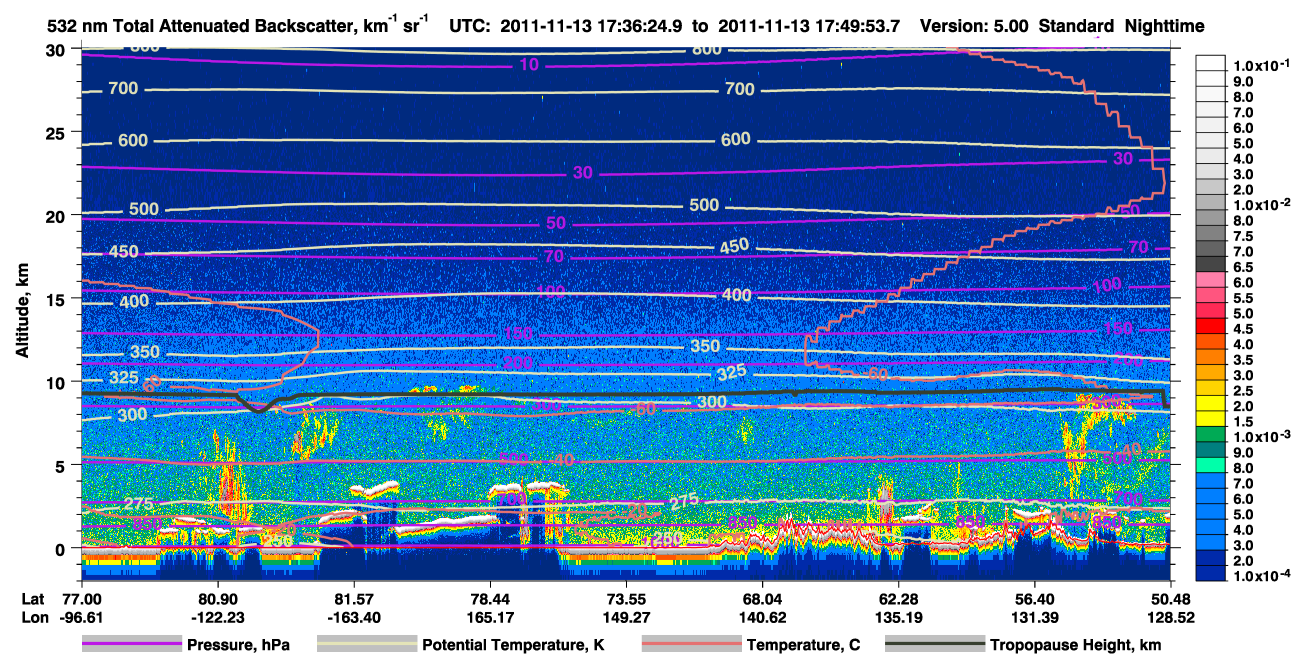The width and height of the screenshot is (1300, 667).
Task: Click the dark Tropopause Height legend swatch
Action: tap(935, 645)
